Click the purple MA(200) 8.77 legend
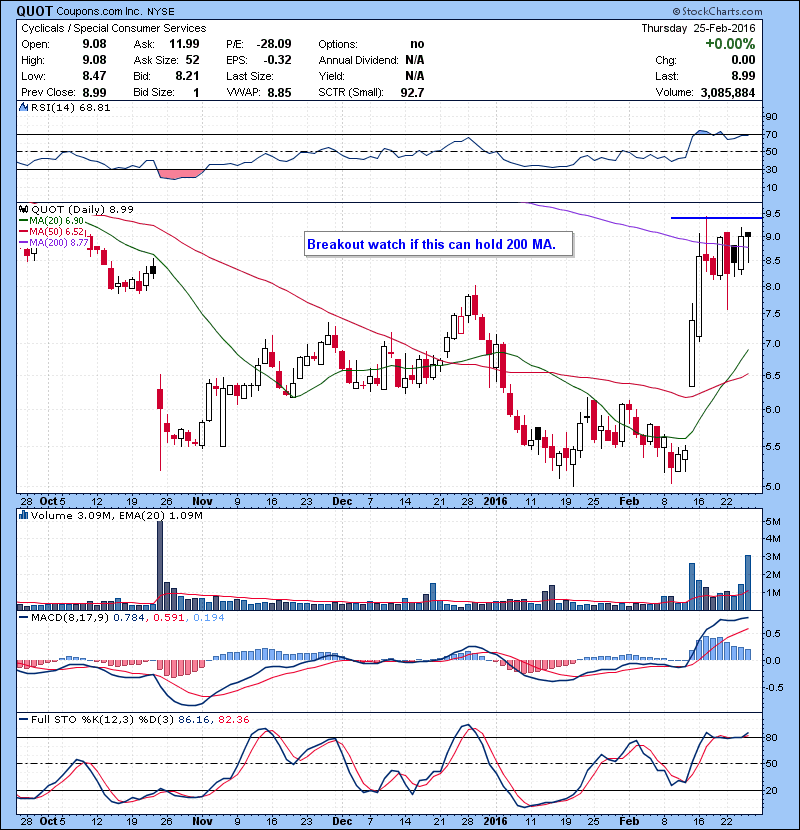 click(54, 242)
